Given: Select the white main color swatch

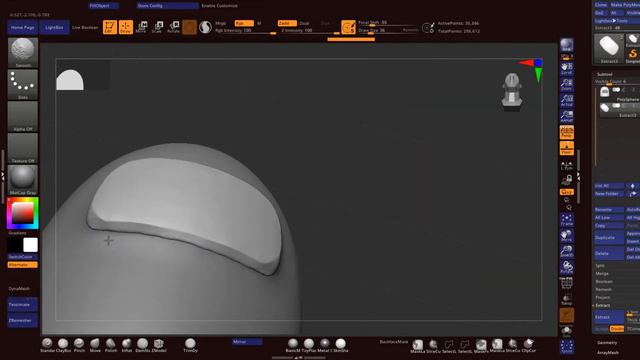Looking at the screenshot, I should coord(31,245).
